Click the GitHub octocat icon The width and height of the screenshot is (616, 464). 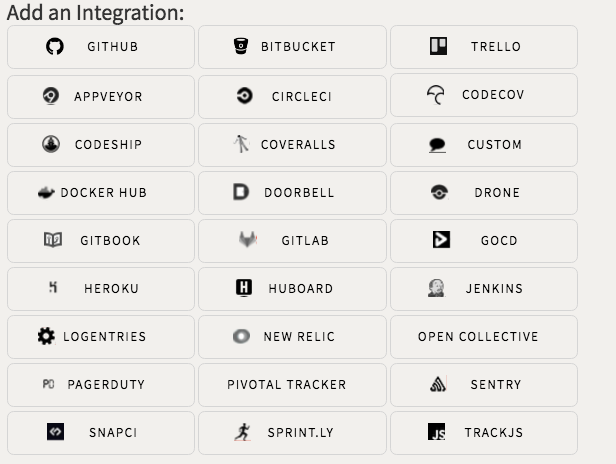point(55,46)
